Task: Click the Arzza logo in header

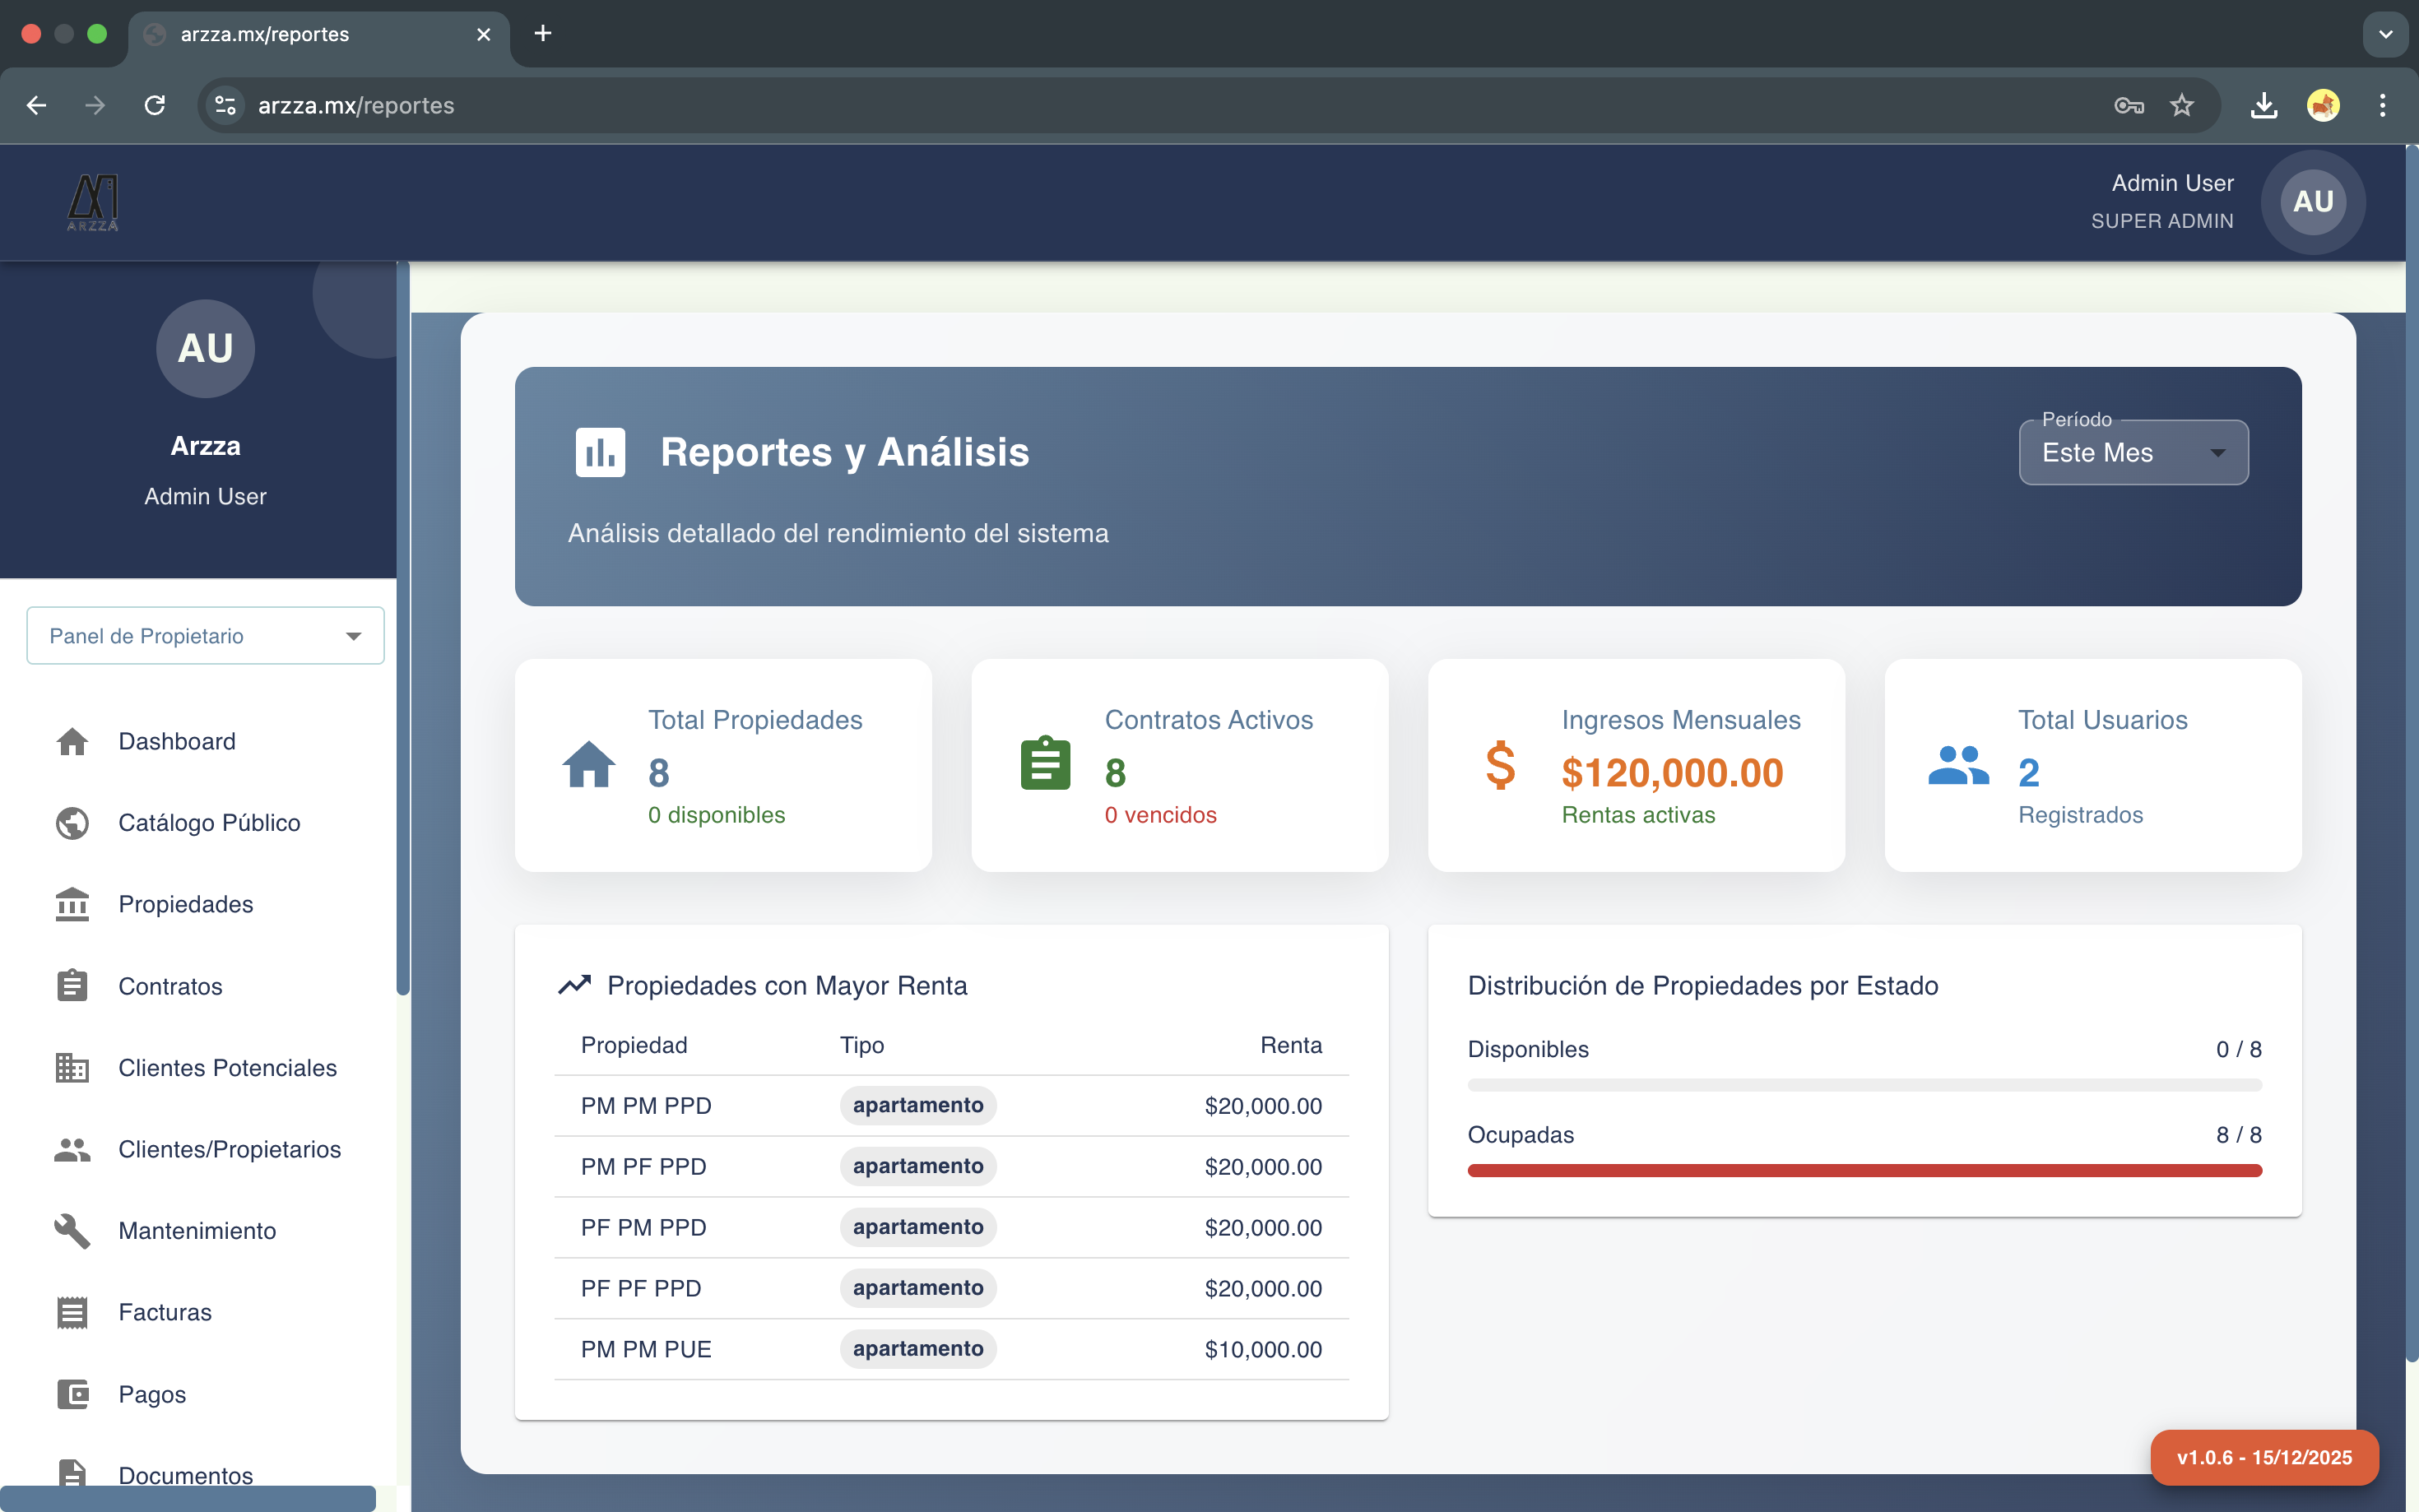Action: [x=93, y=202]
